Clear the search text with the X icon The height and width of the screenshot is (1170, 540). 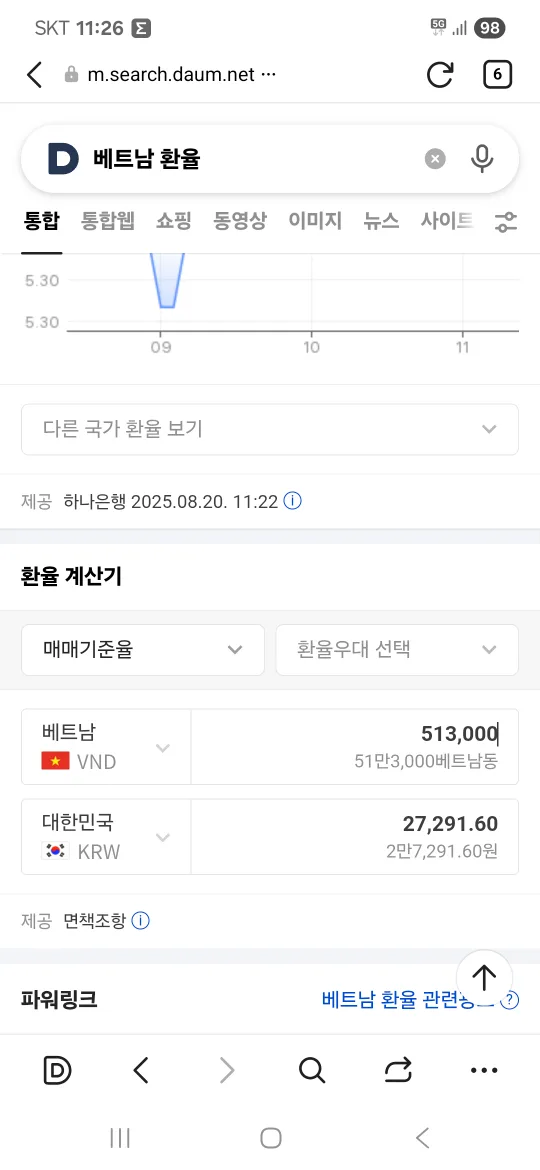pos(436,158)
